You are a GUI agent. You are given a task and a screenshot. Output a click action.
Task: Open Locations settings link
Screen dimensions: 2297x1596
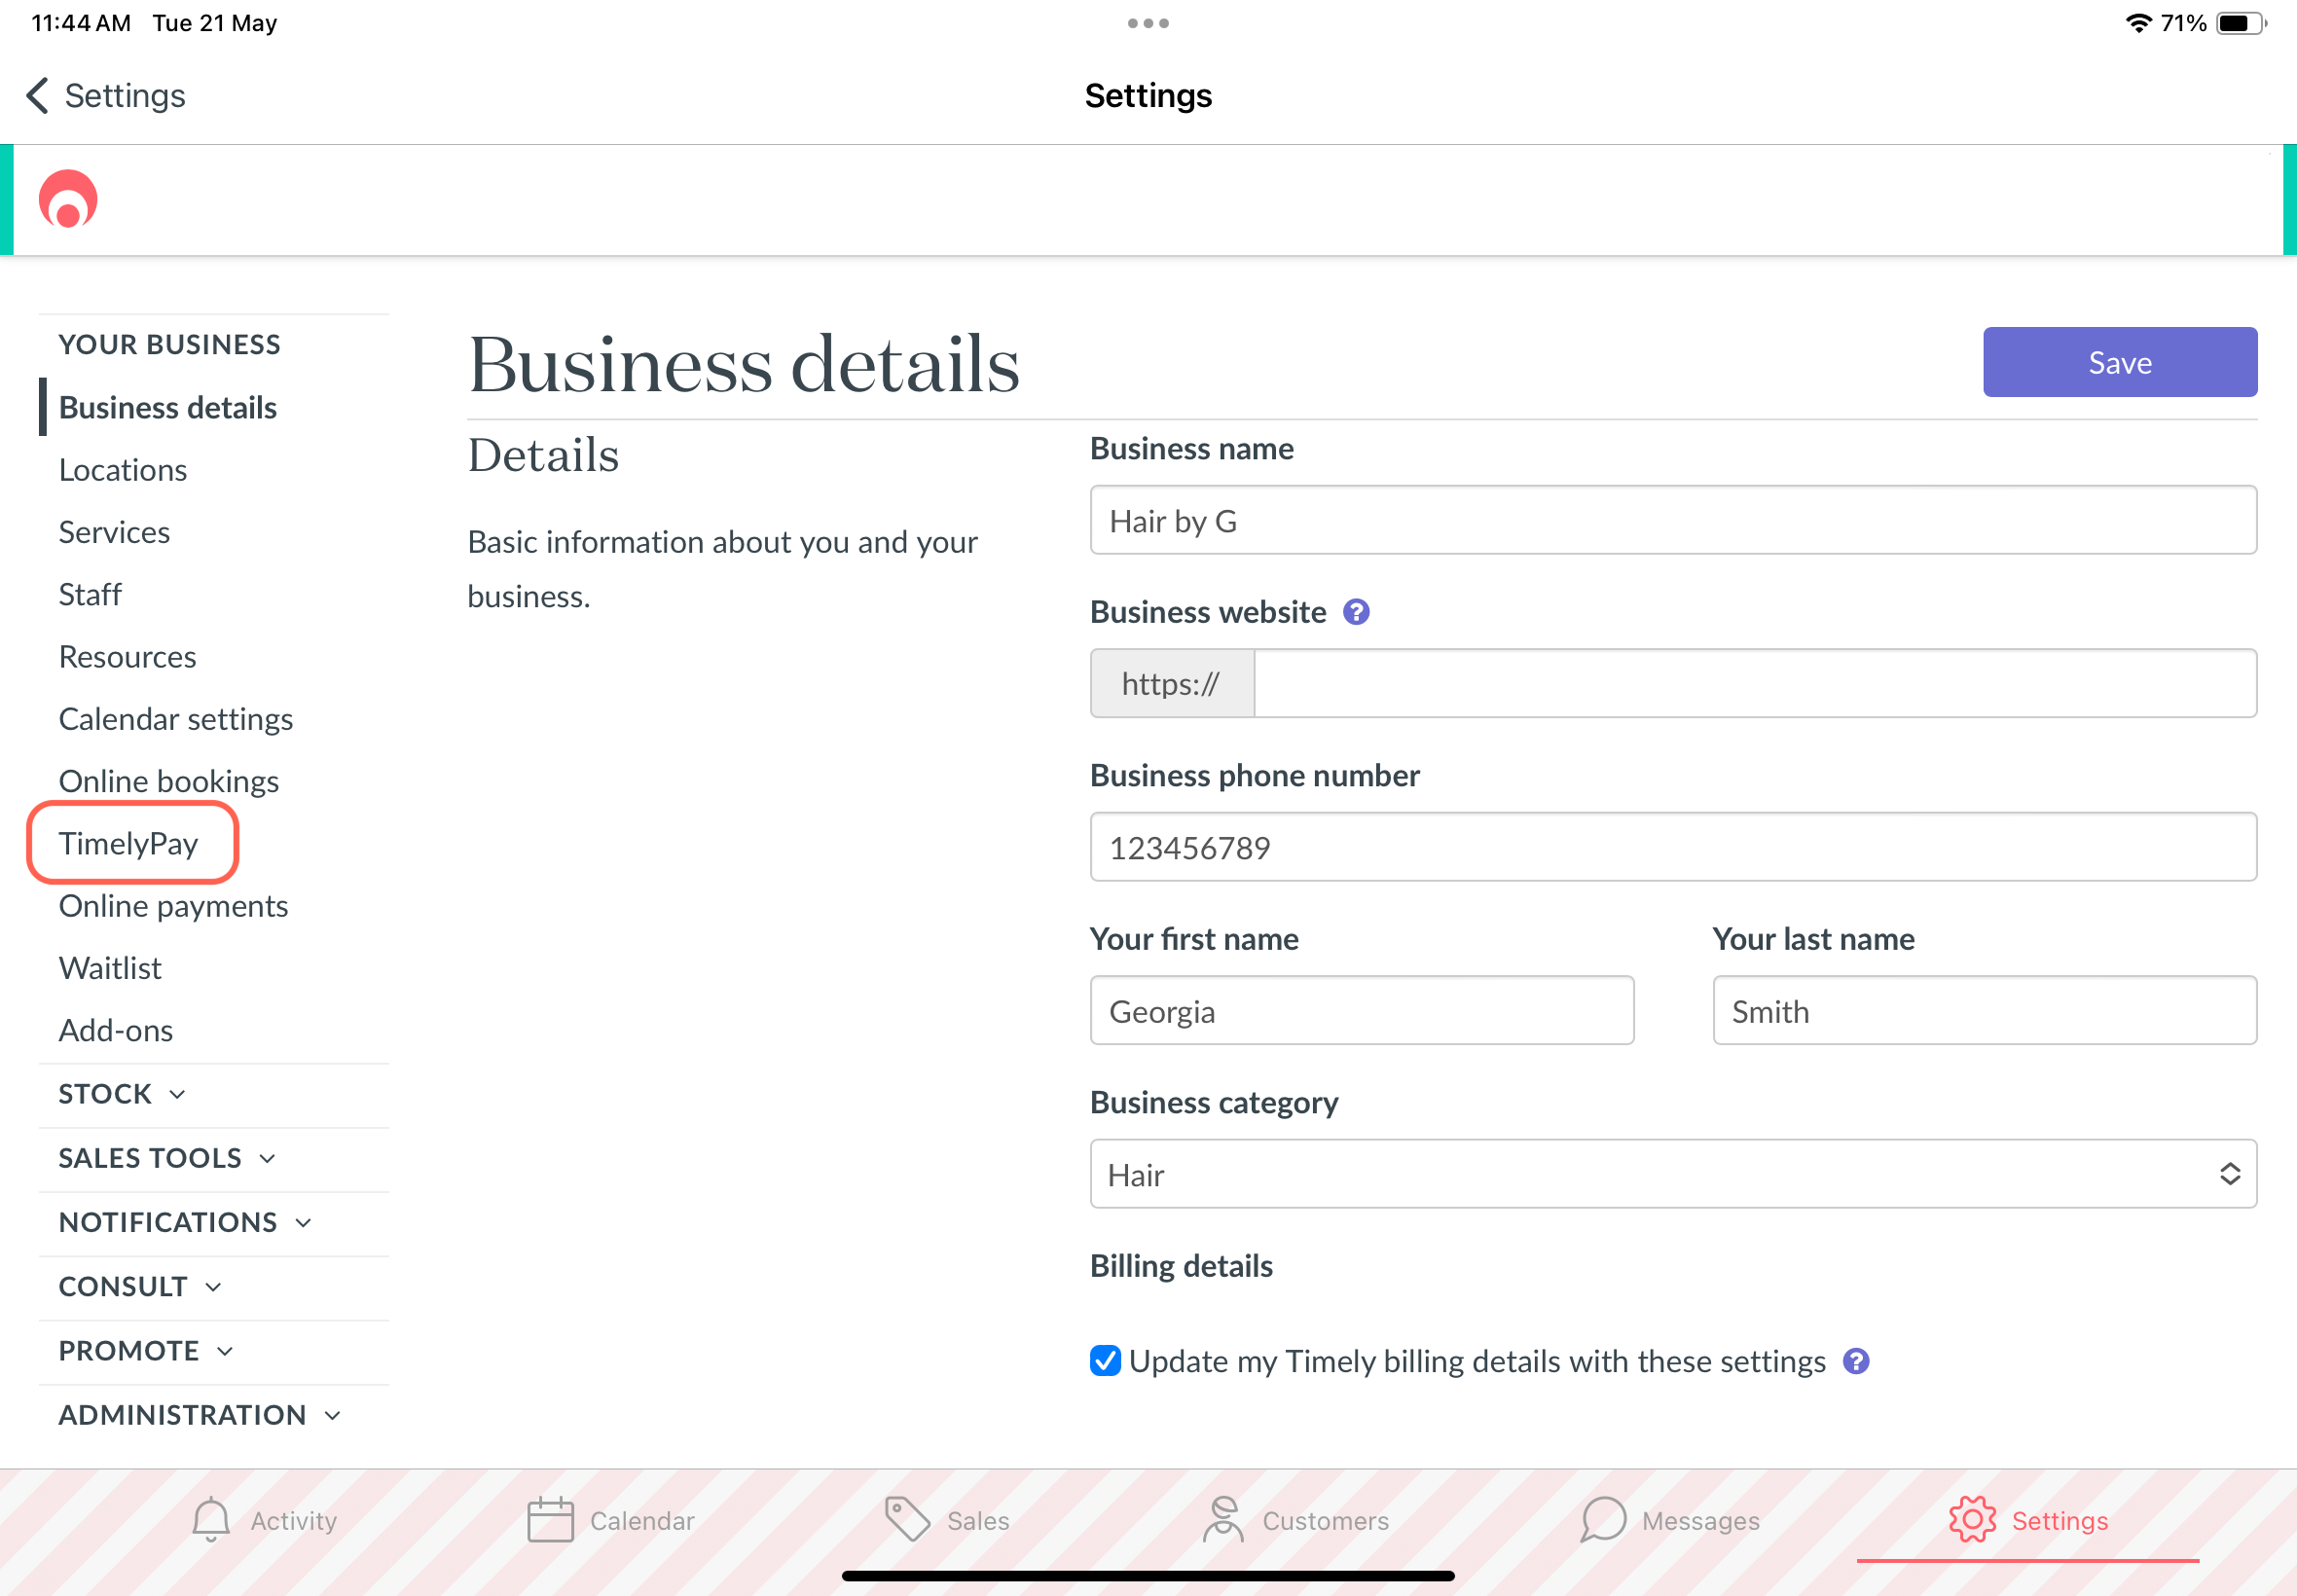[x=123, y=470]
